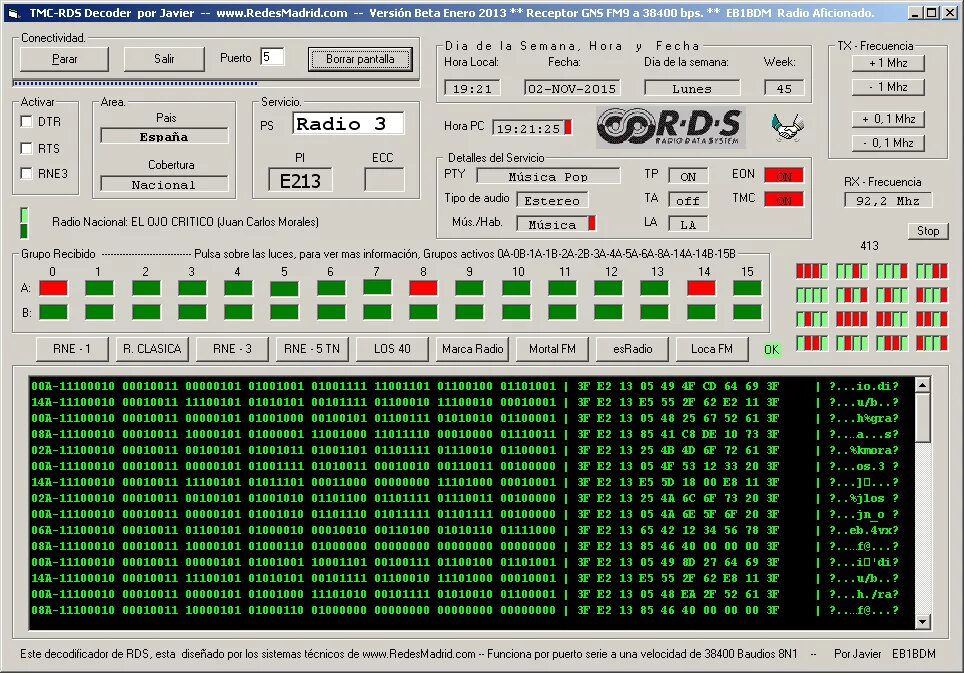
Task: Tune to RNE - 5 TN preset
Action: (x=312, y=348)
